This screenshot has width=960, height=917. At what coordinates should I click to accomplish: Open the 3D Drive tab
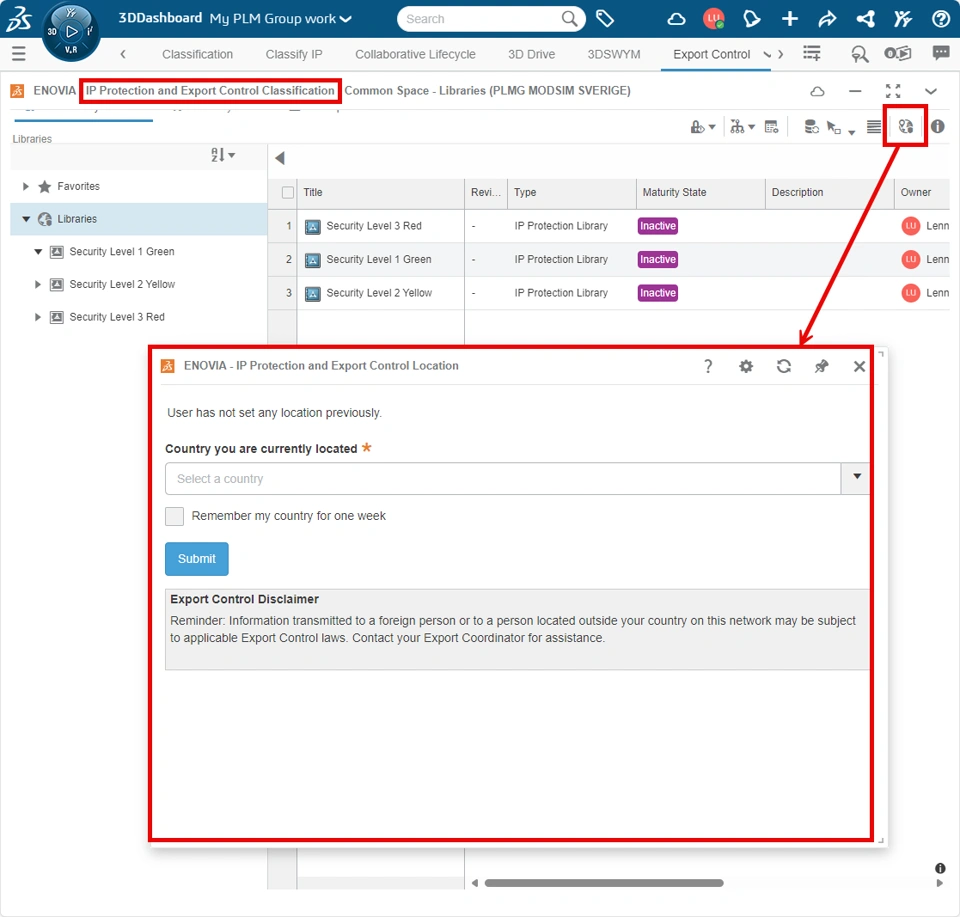point(531,54)
